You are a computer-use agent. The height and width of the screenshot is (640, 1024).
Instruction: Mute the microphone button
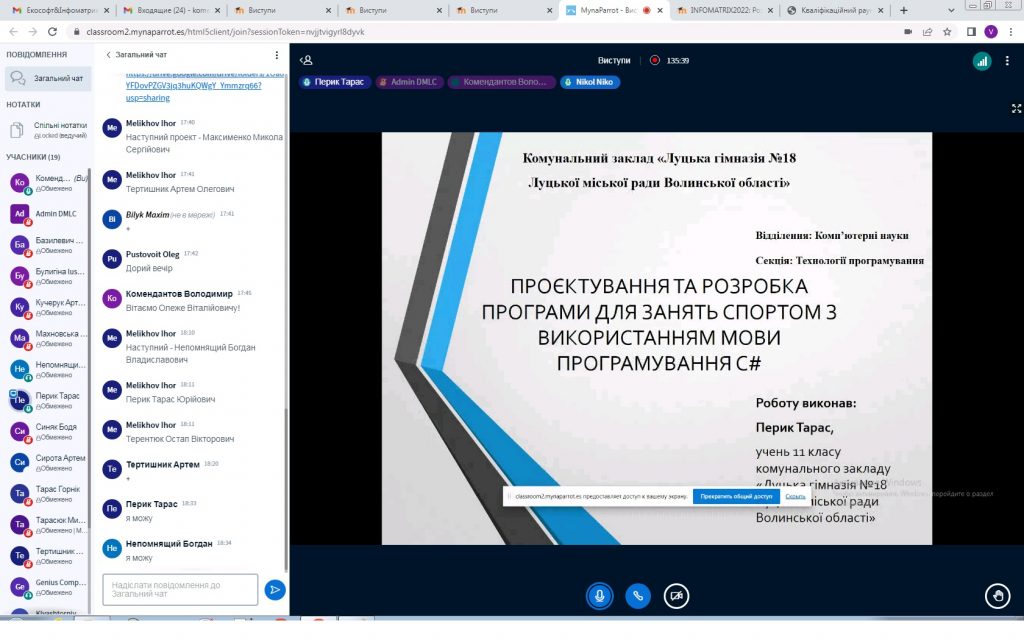[599, 595]
